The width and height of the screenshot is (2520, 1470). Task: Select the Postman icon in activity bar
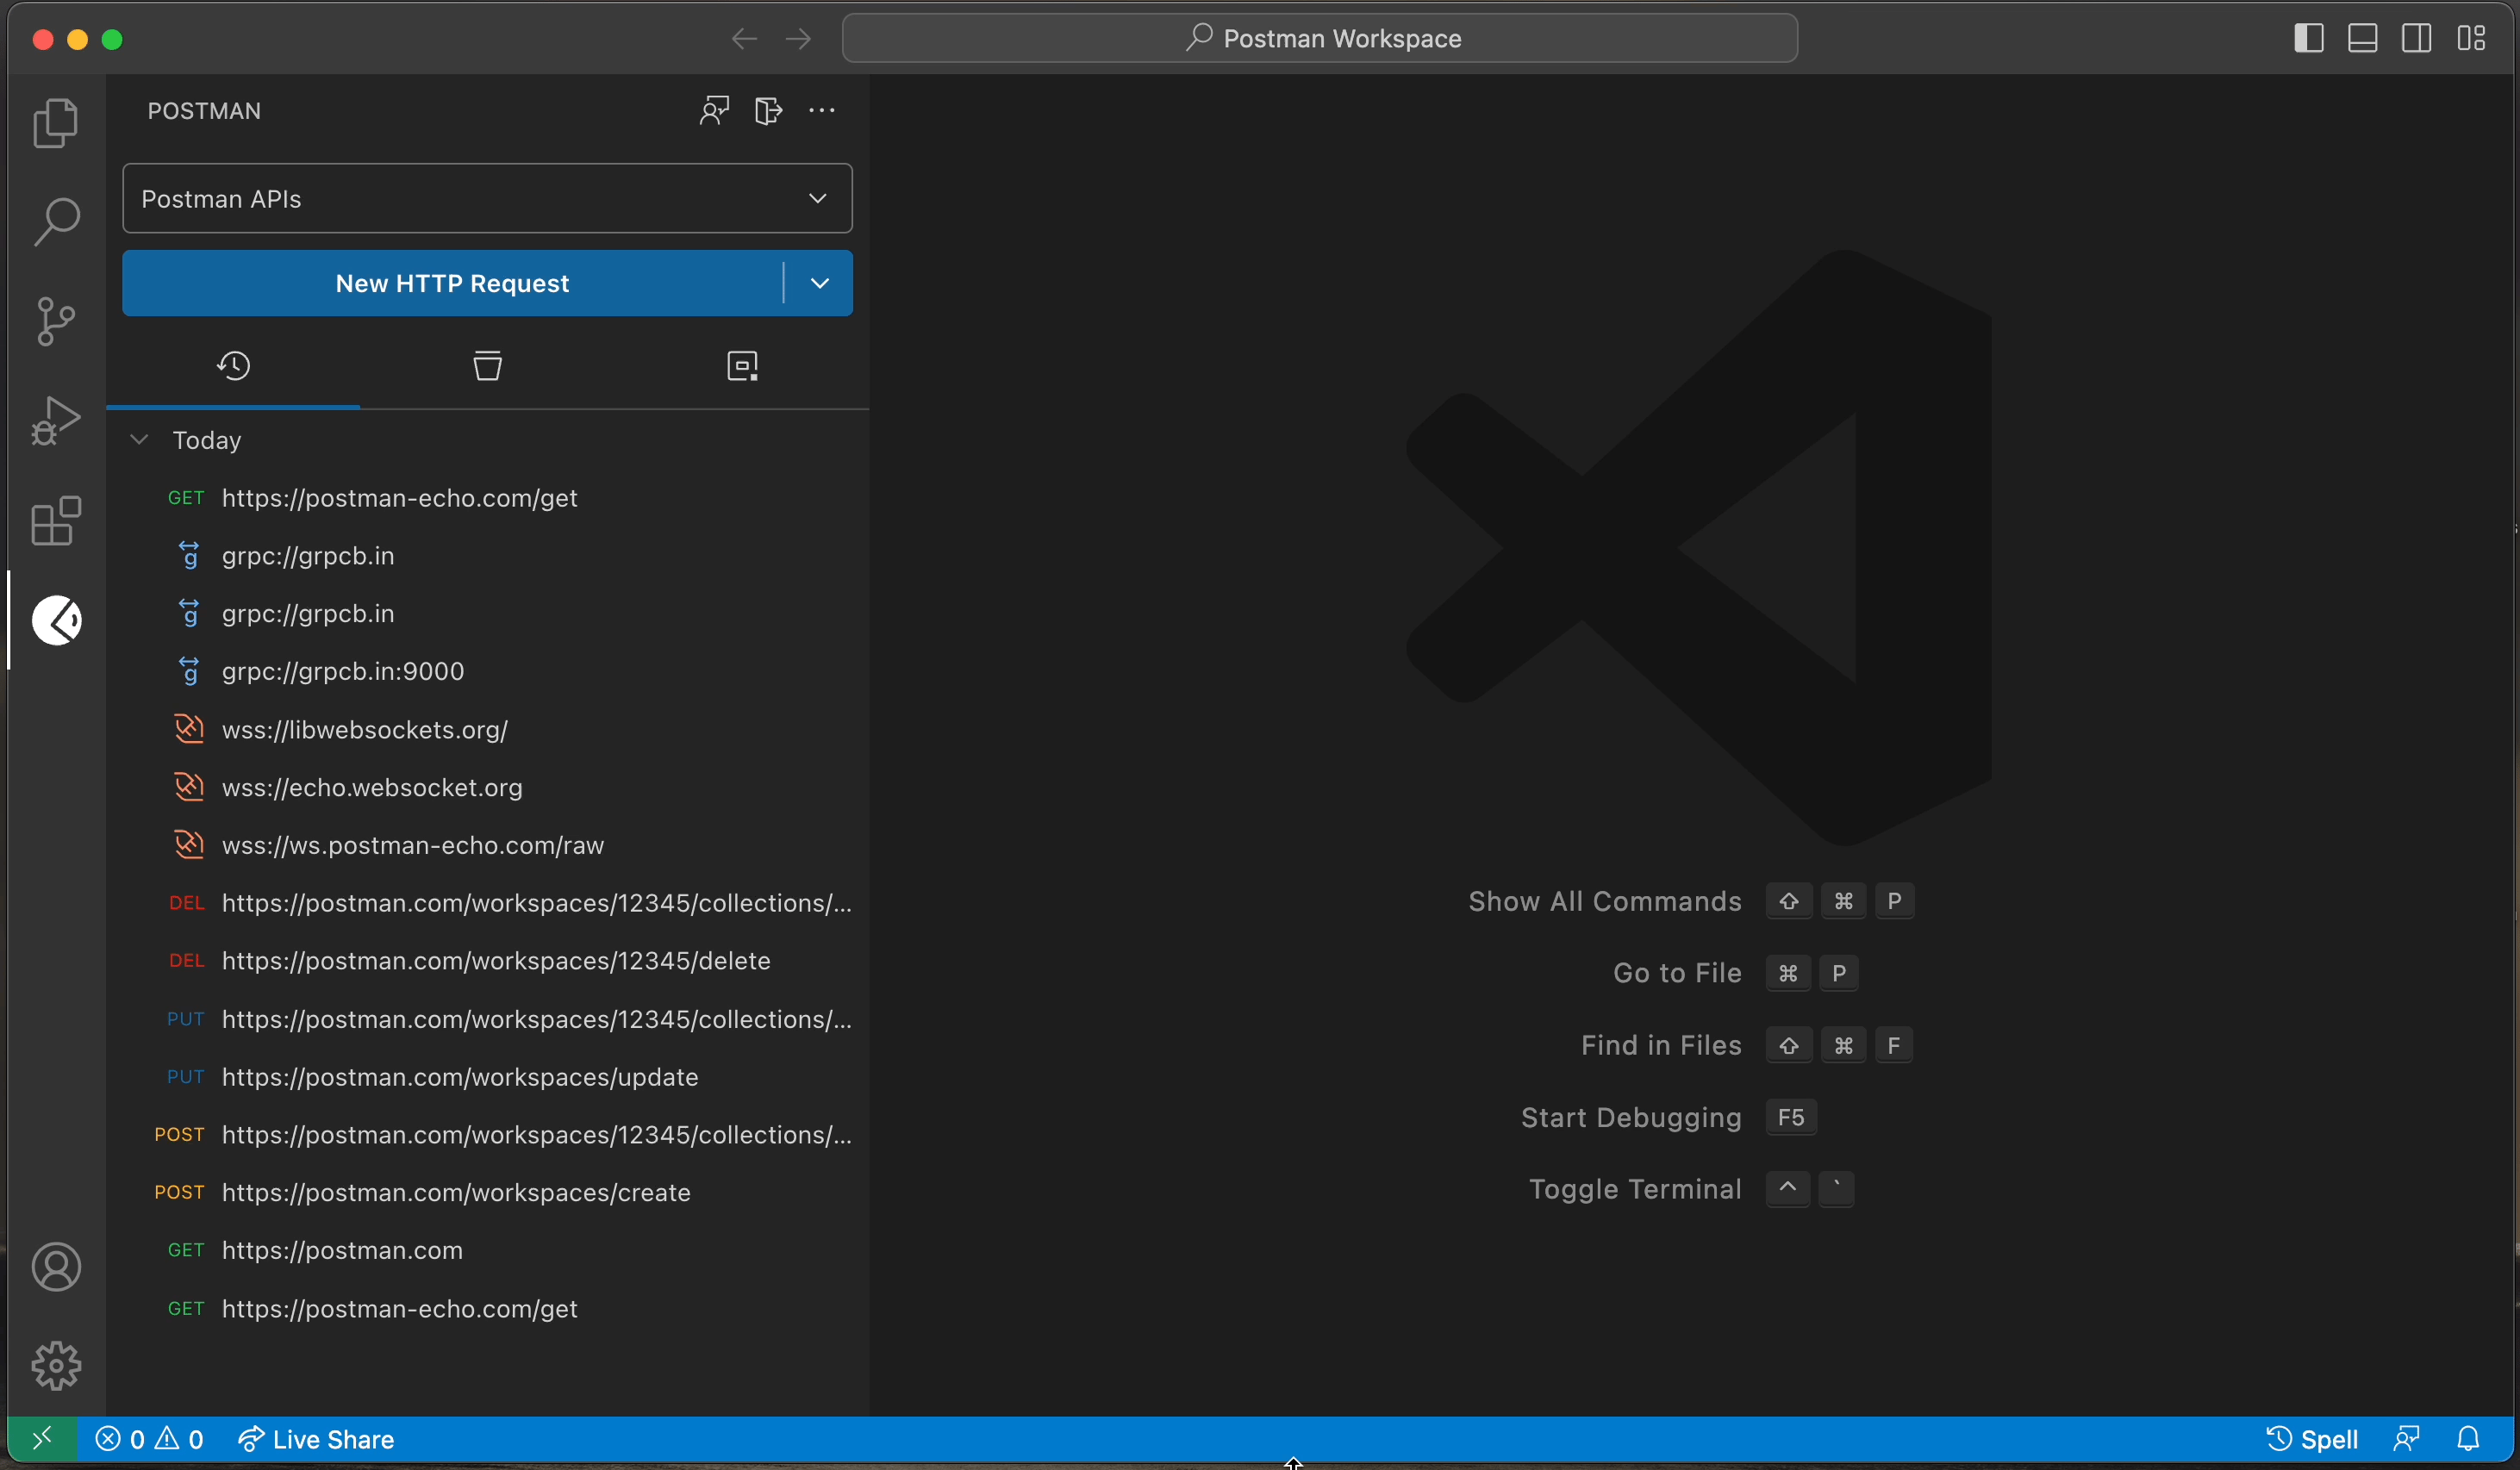(x=56, y=620)
